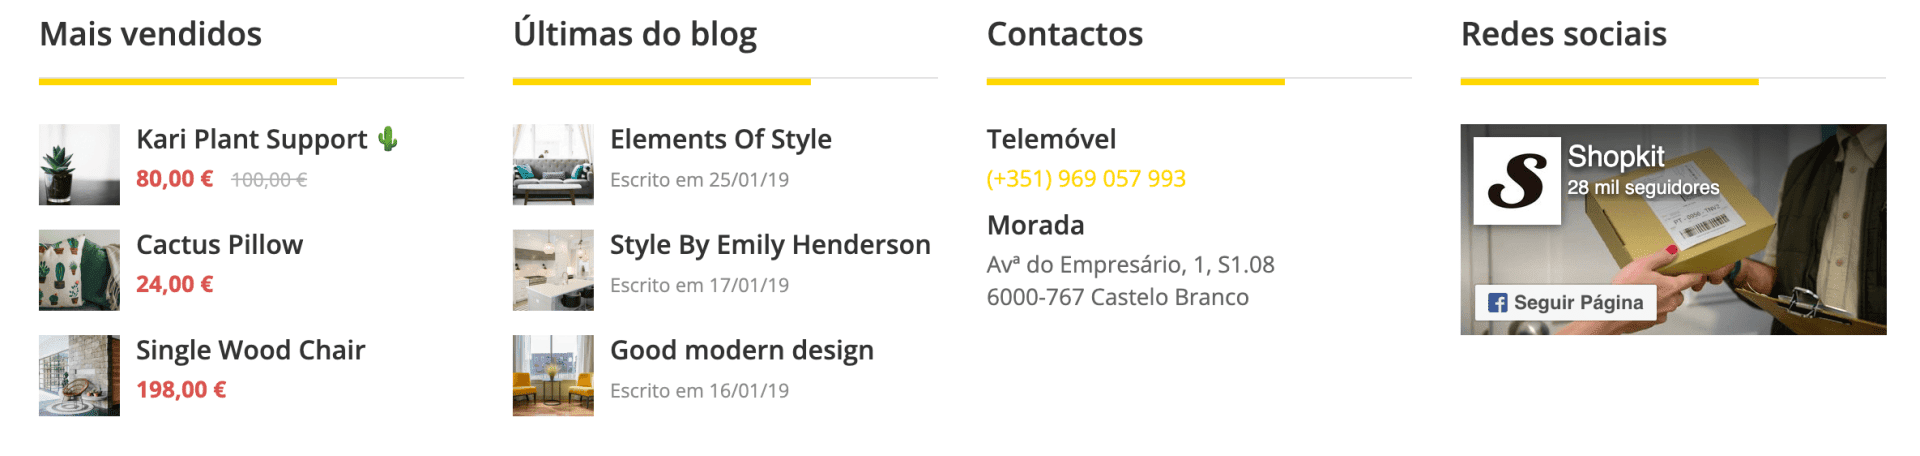This screenshot has height=456, width=1920.
Task: Click the Facebook icon on Seguir Página
Action: (x=1497, y=303)
